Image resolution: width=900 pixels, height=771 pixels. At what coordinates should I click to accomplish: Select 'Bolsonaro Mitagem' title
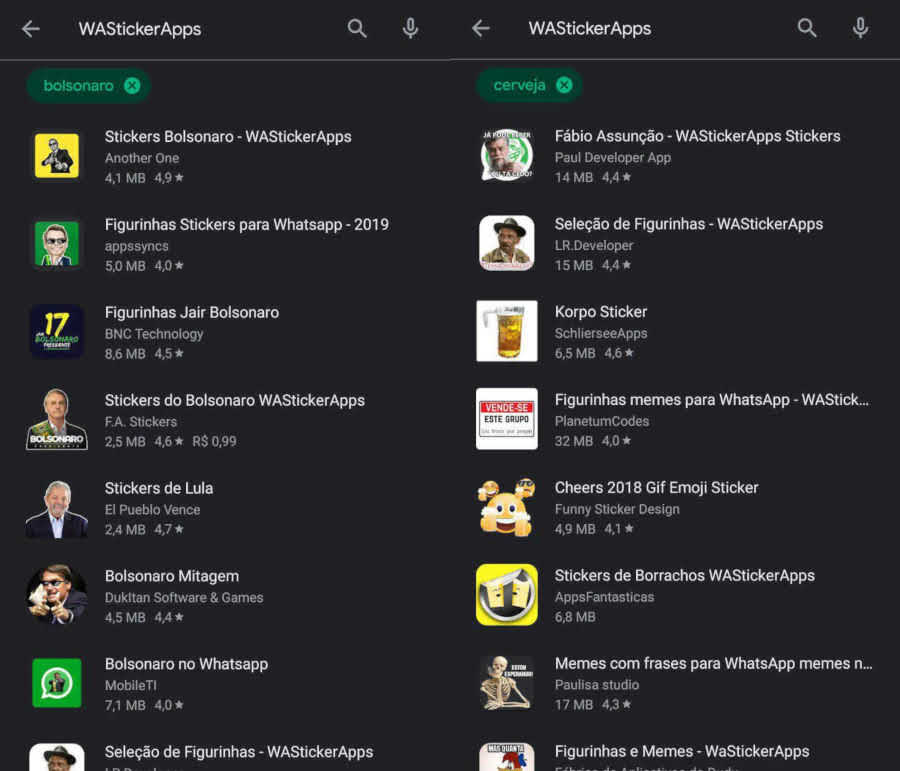tap(172, 576)
